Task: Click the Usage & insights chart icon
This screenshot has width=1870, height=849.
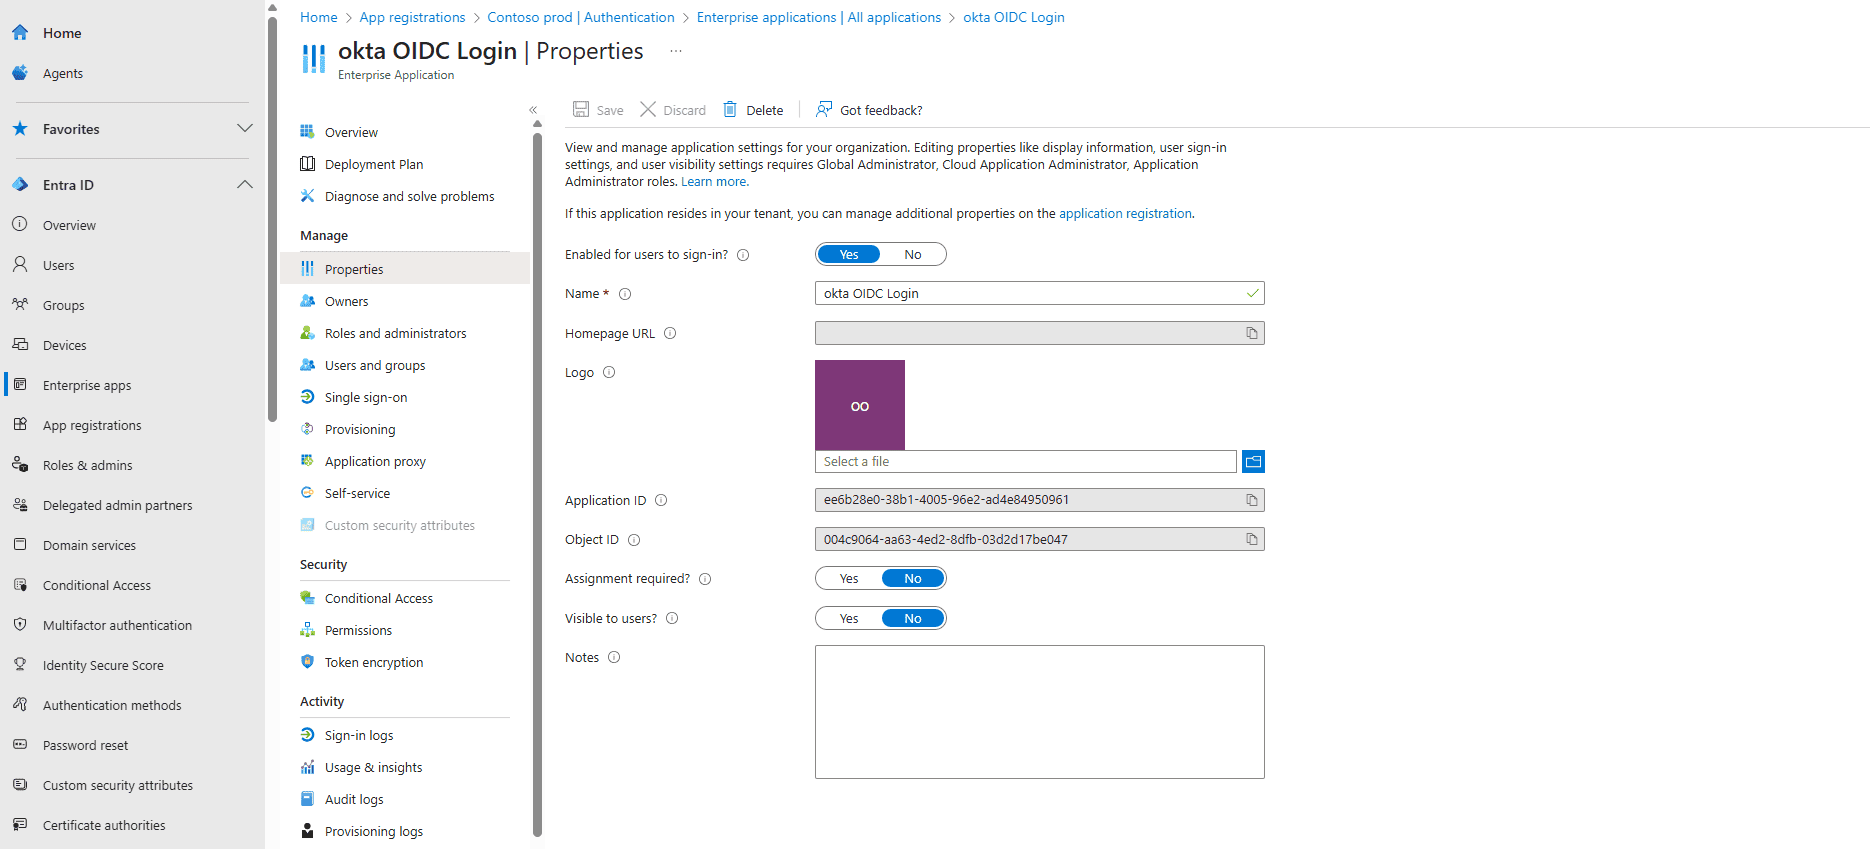Action: [308, 767]
